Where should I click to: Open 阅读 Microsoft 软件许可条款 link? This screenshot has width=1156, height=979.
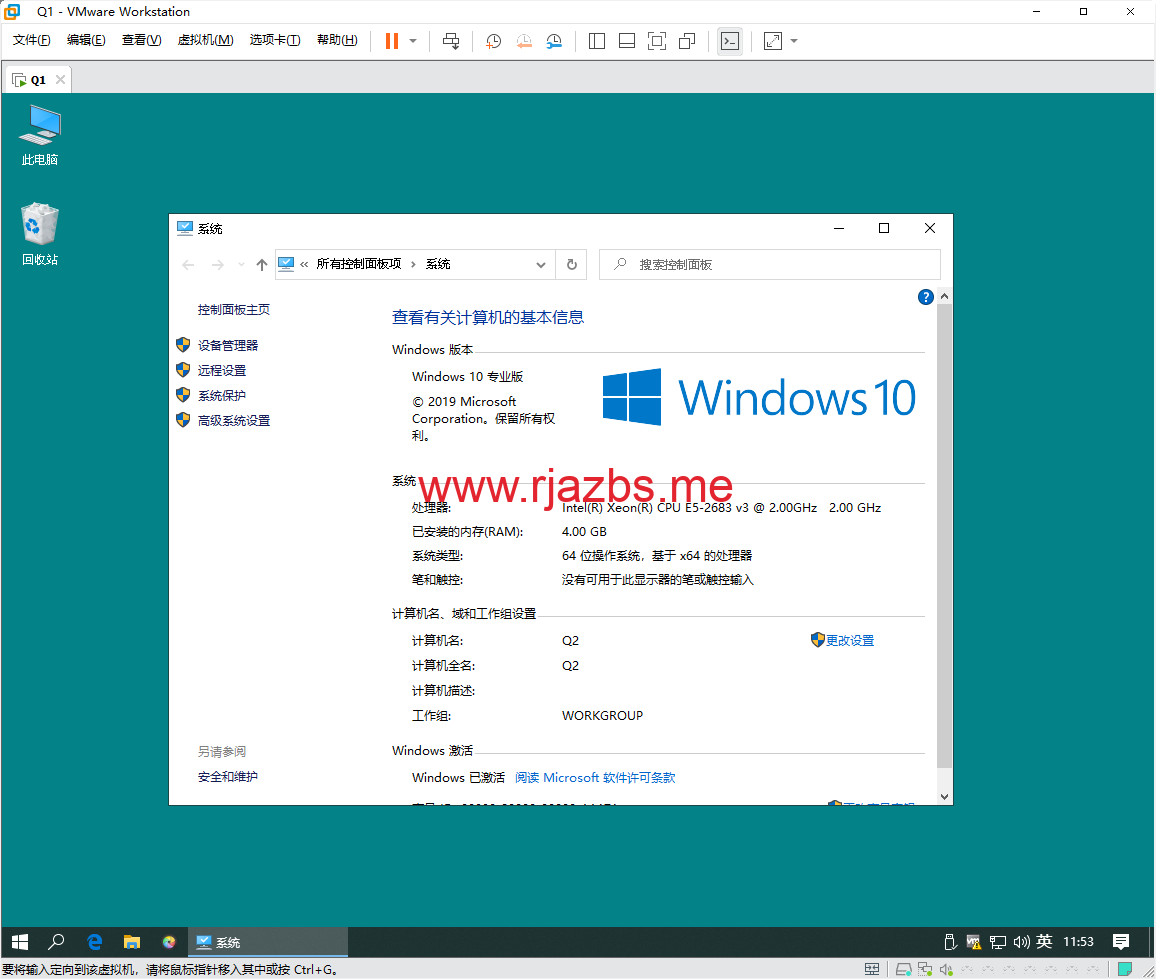coord(595,778)
